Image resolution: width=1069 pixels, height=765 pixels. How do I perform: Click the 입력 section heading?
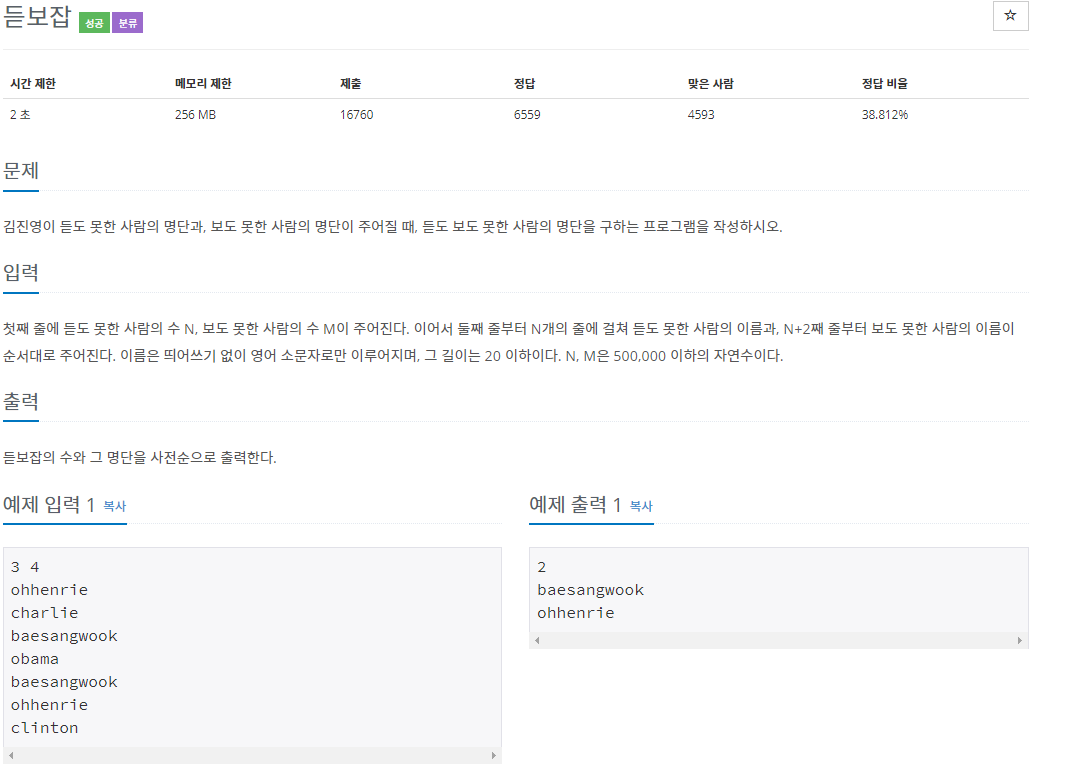click(x=20, y=273)
